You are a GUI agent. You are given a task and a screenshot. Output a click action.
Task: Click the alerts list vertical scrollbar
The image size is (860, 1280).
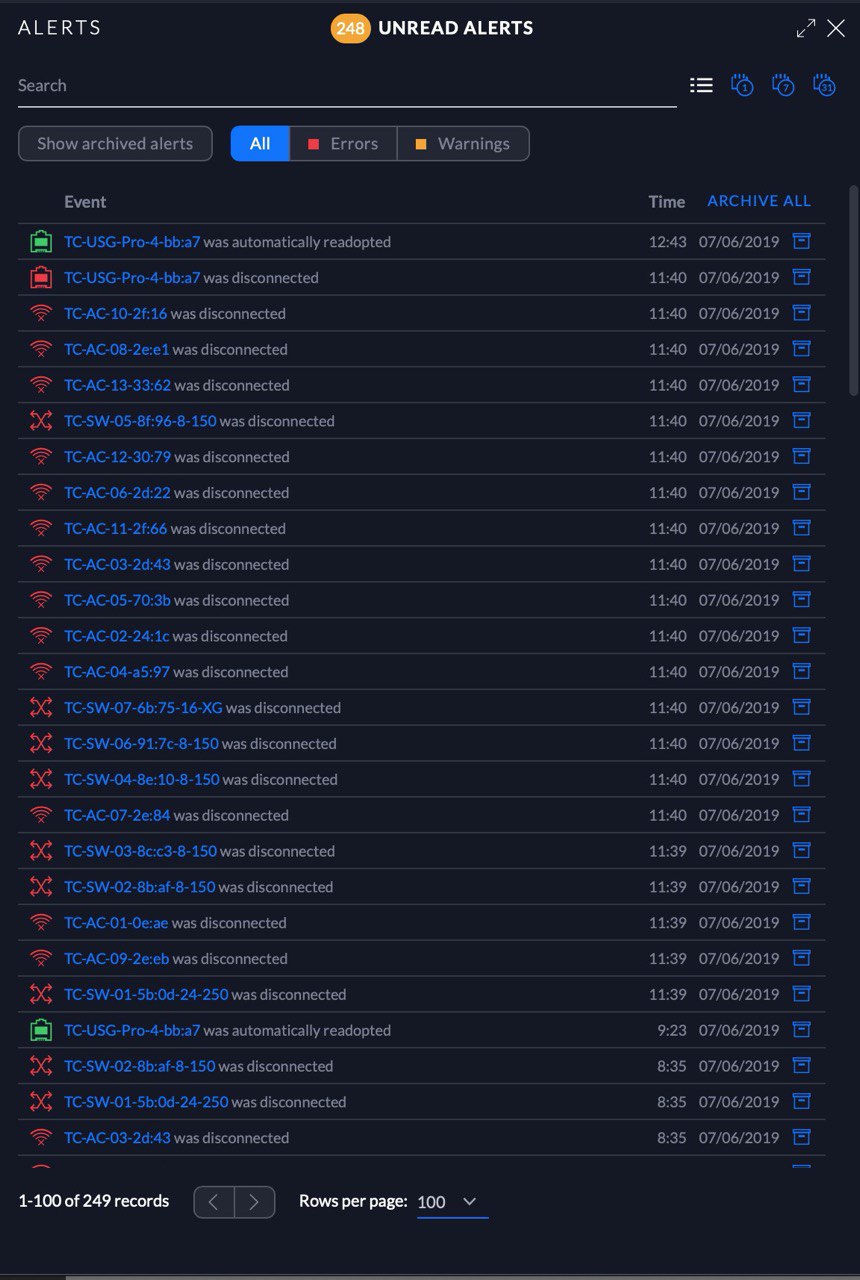point(852,290)
